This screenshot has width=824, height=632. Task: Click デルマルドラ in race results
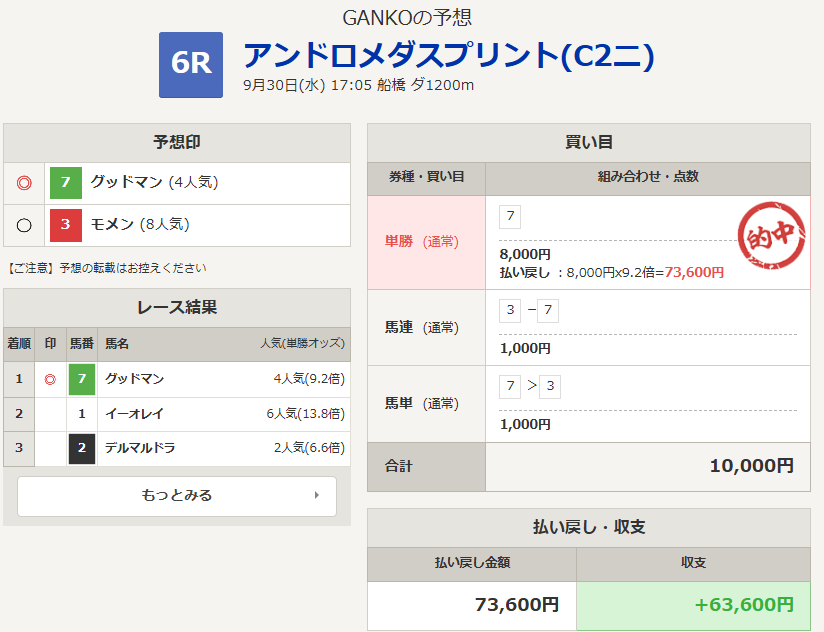coord(140,448)
